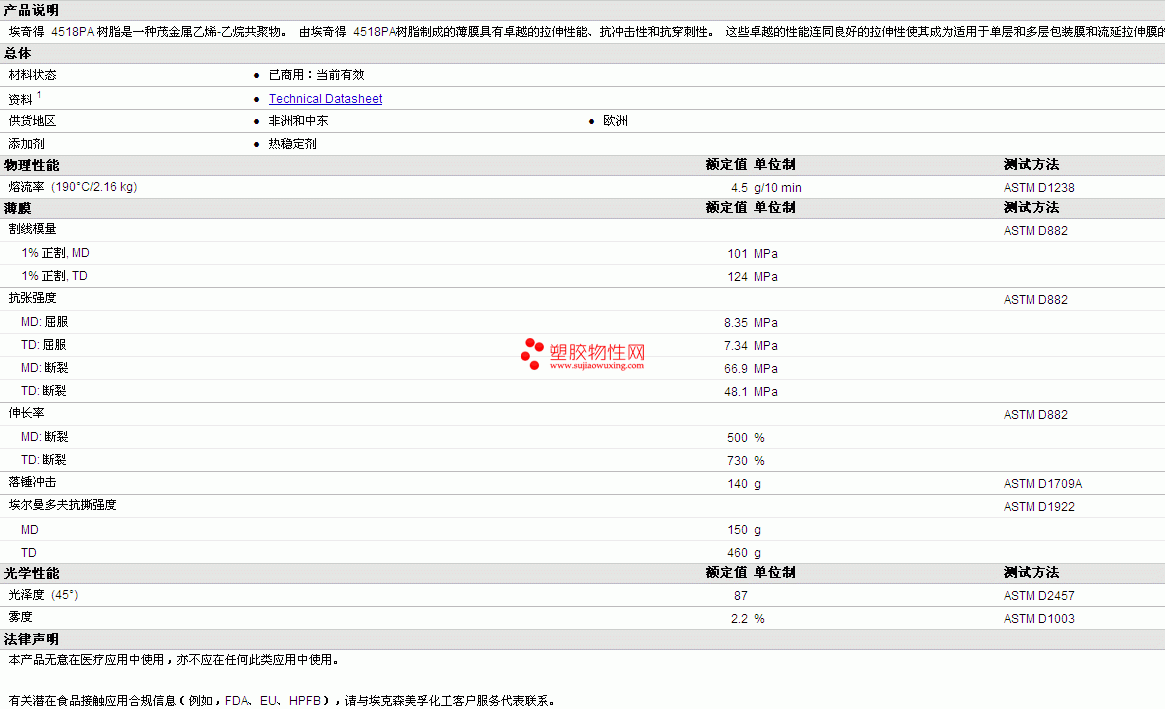Click the 热稳定剂 additive value
1165x709 pixels.
(x=292, y=143)
